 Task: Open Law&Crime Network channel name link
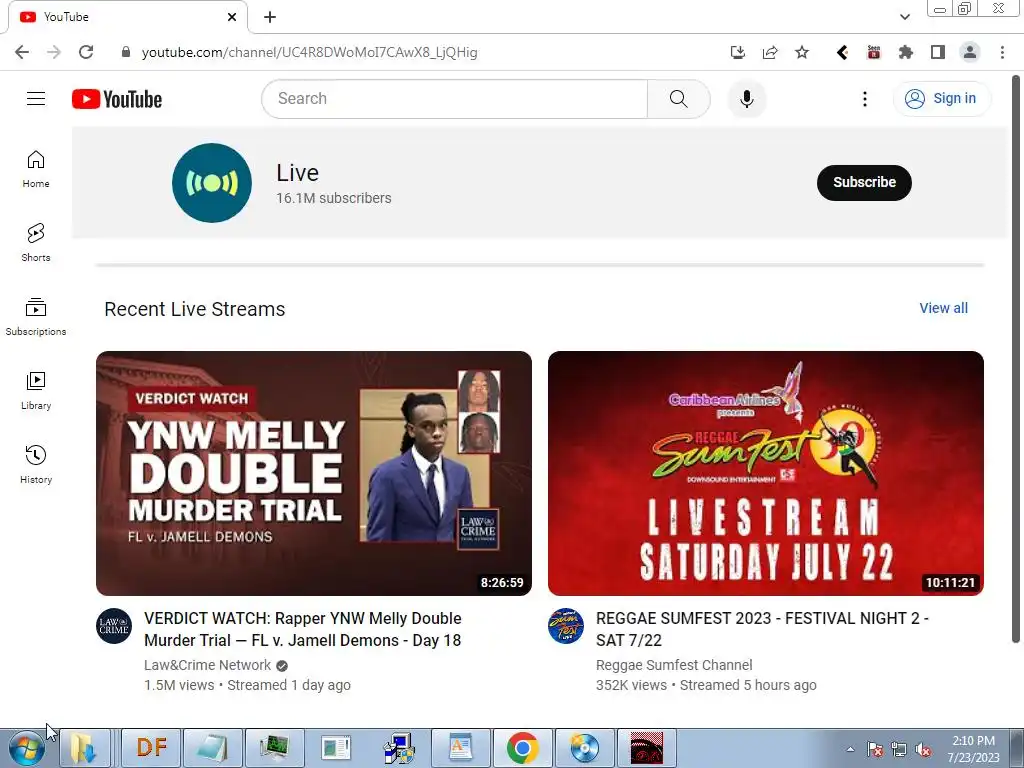tap(208, 665)
